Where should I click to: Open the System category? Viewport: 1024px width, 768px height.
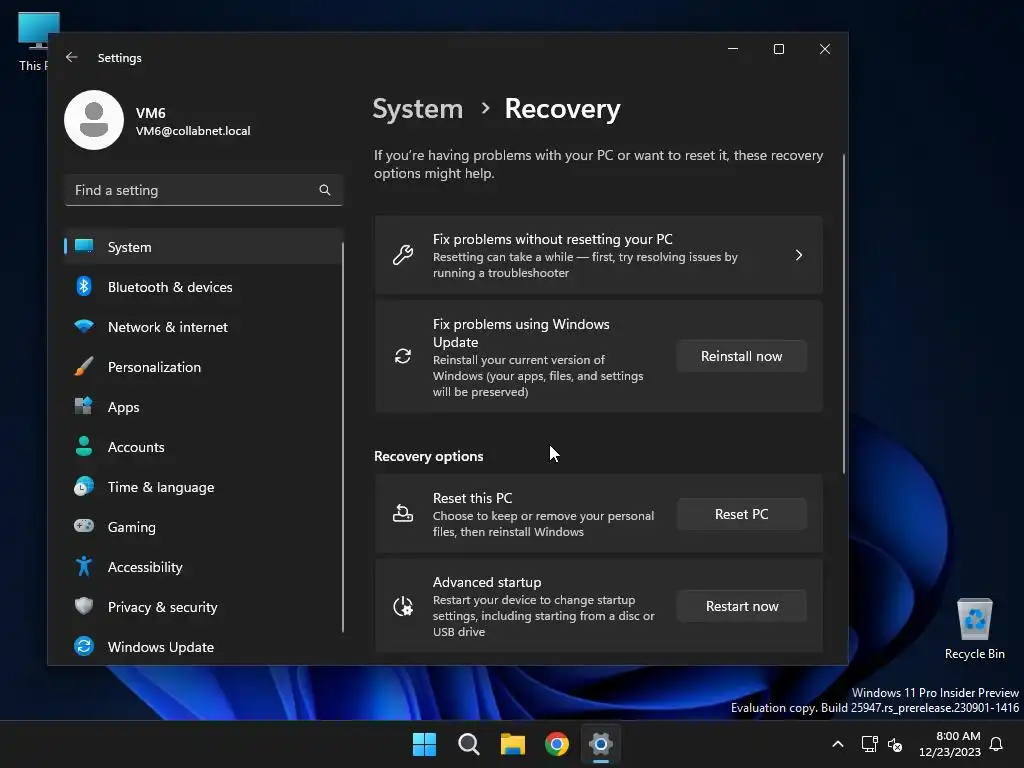[x=203, y=247]
